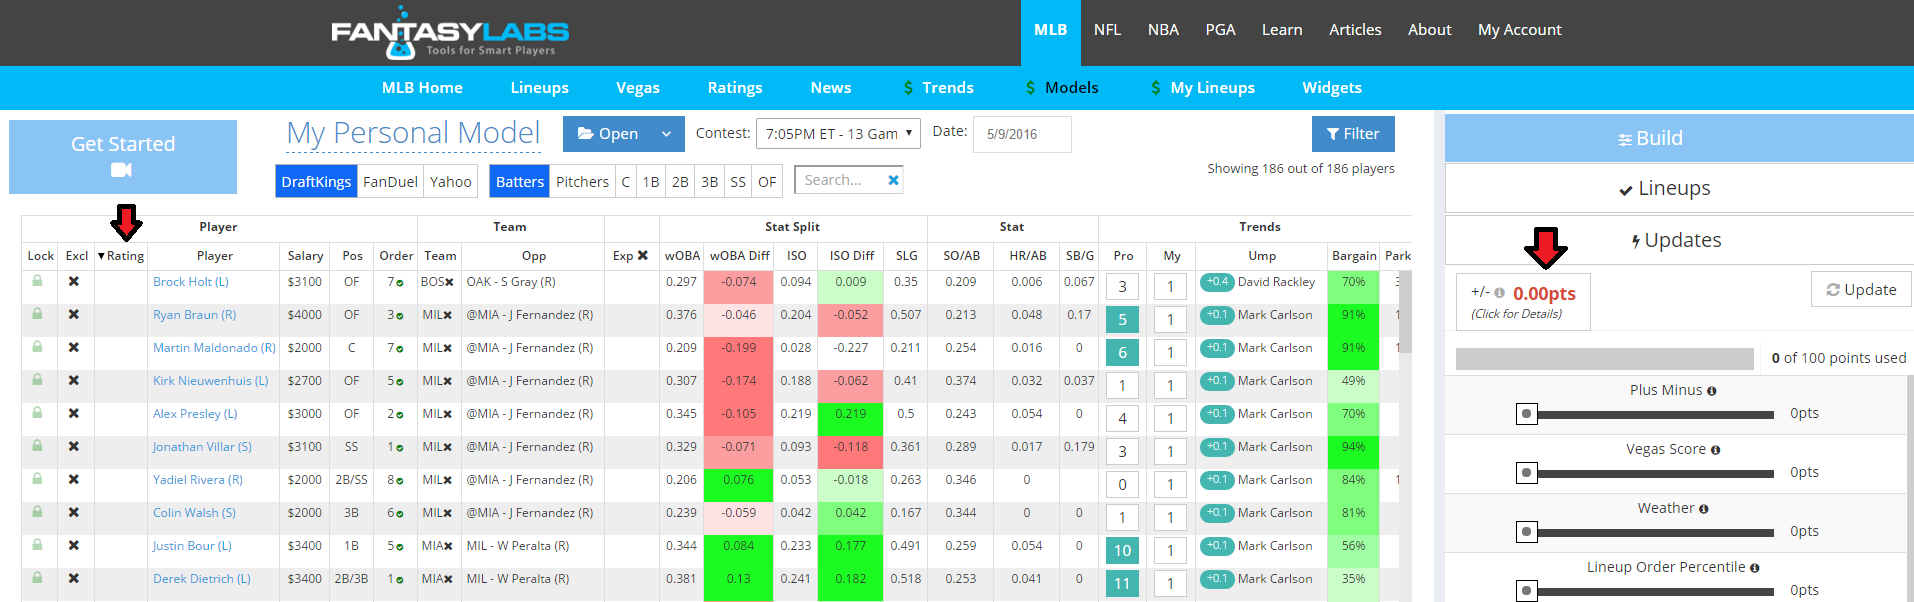The width and height of the screenshot is (1914, 602).
Task: Click the Open model button
Action: tap(607, 134)
